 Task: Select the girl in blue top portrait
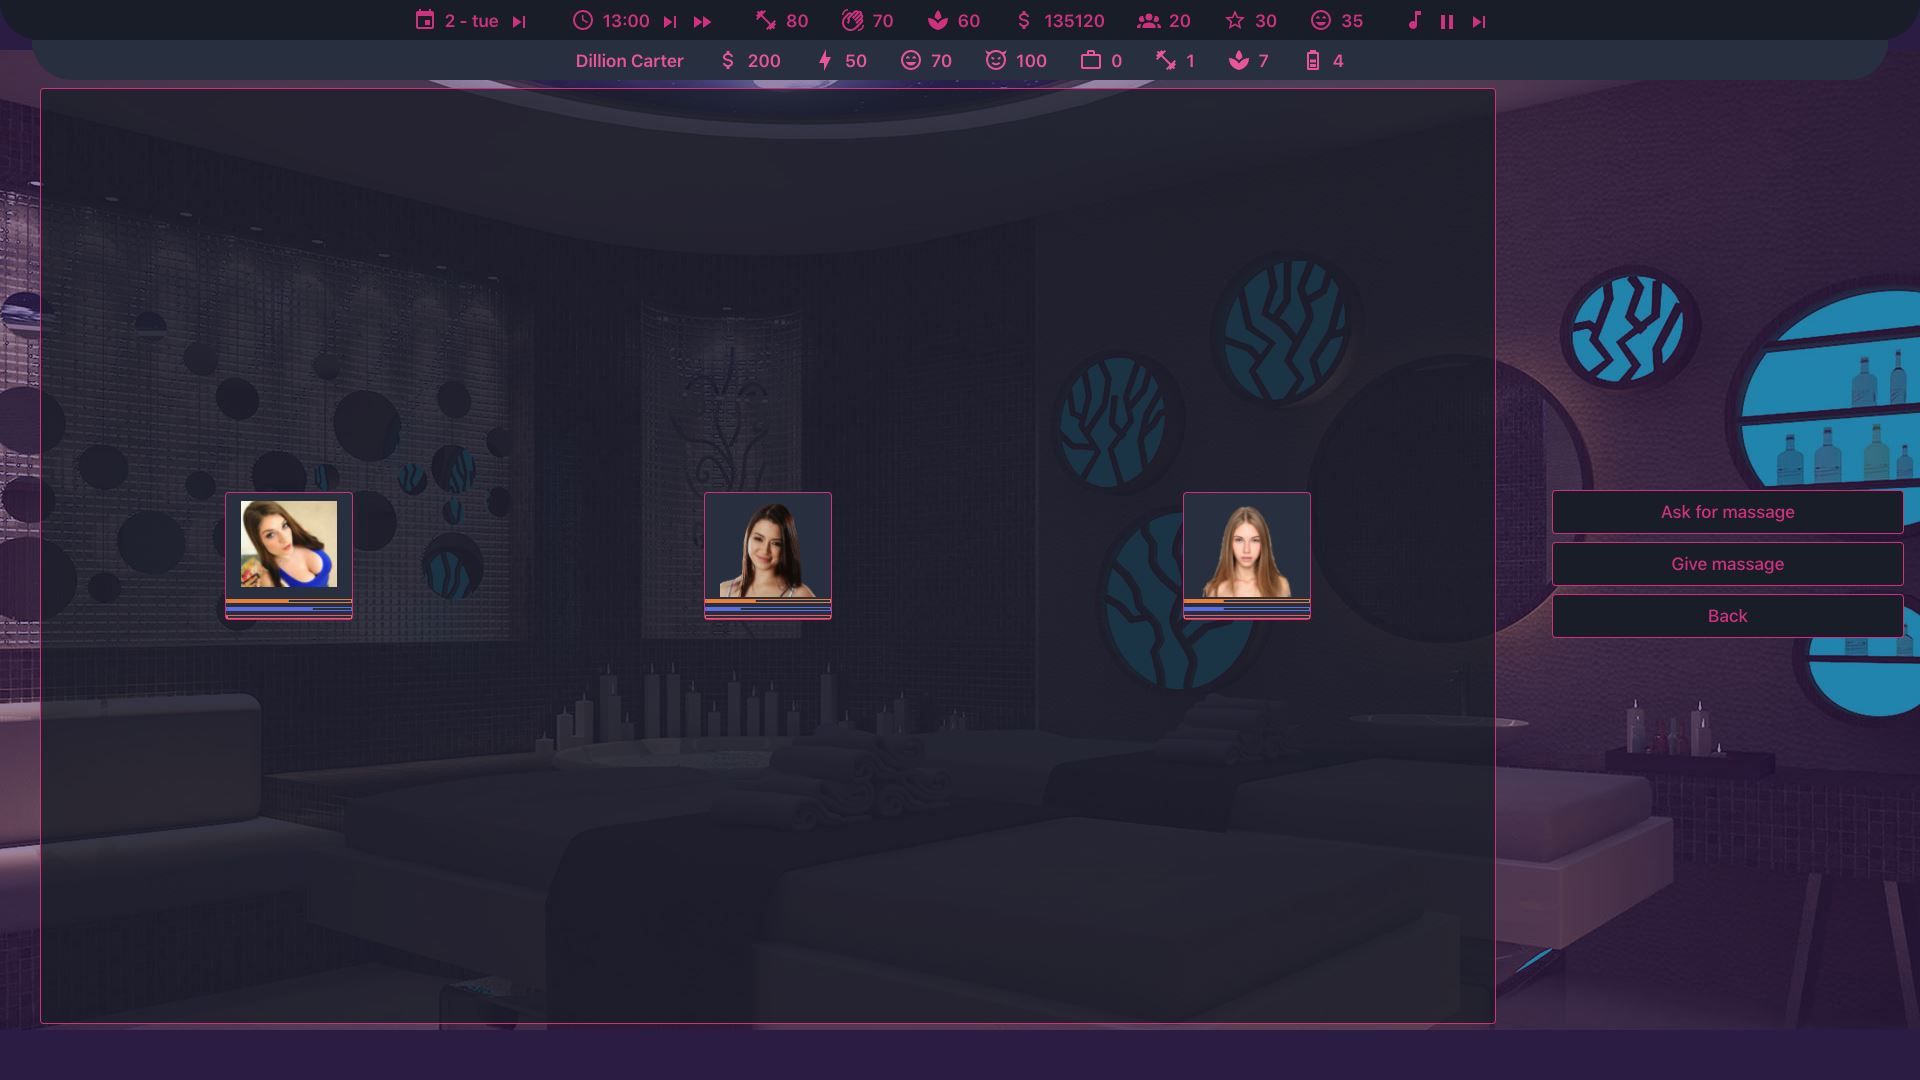tap(289, 545)
